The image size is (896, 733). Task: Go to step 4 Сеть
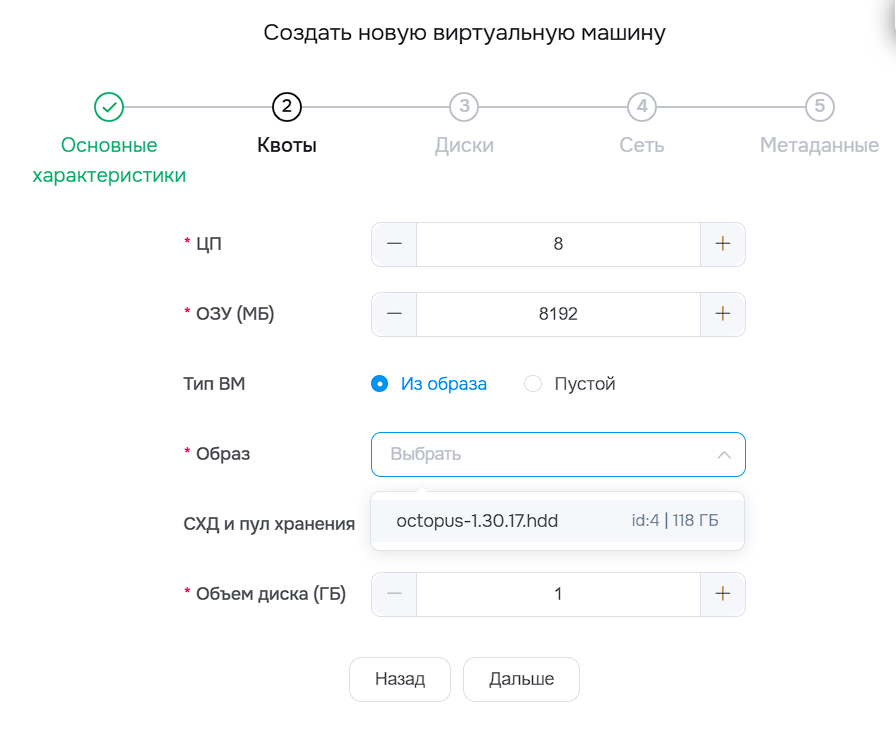tap(642, 106)
